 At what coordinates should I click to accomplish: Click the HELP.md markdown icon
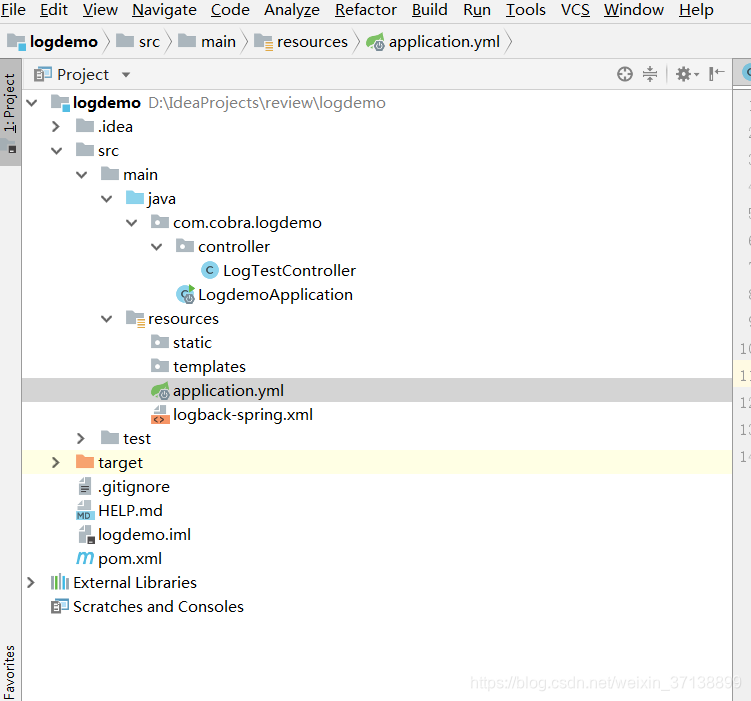point(85,510)
